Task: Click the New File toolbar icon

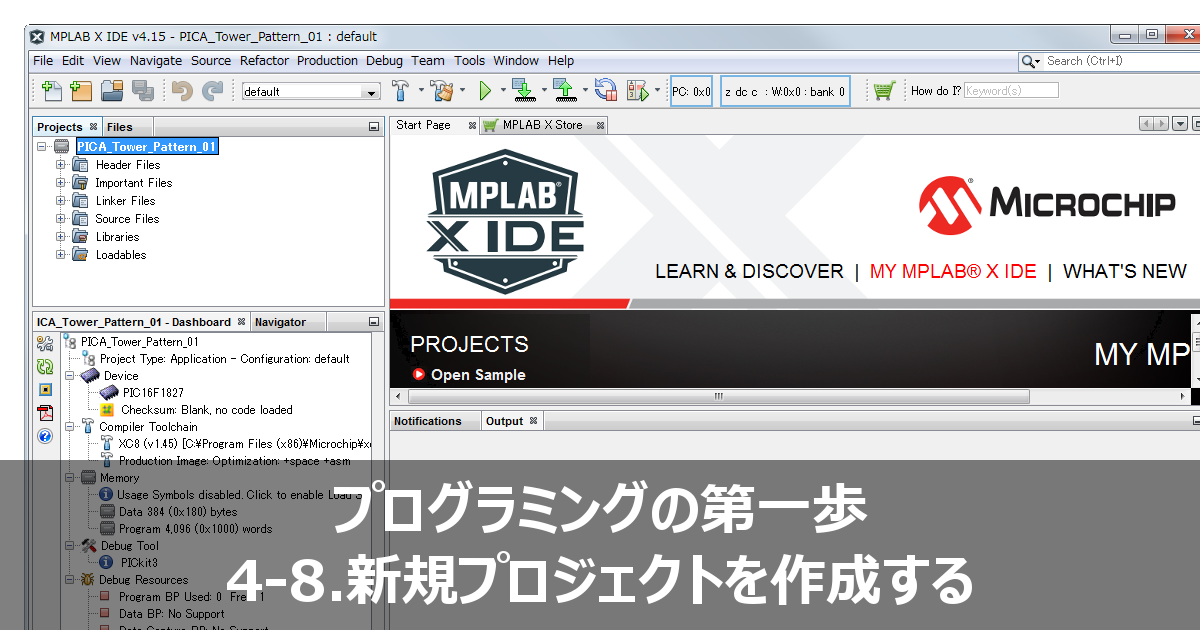Action: click(53, 91)
